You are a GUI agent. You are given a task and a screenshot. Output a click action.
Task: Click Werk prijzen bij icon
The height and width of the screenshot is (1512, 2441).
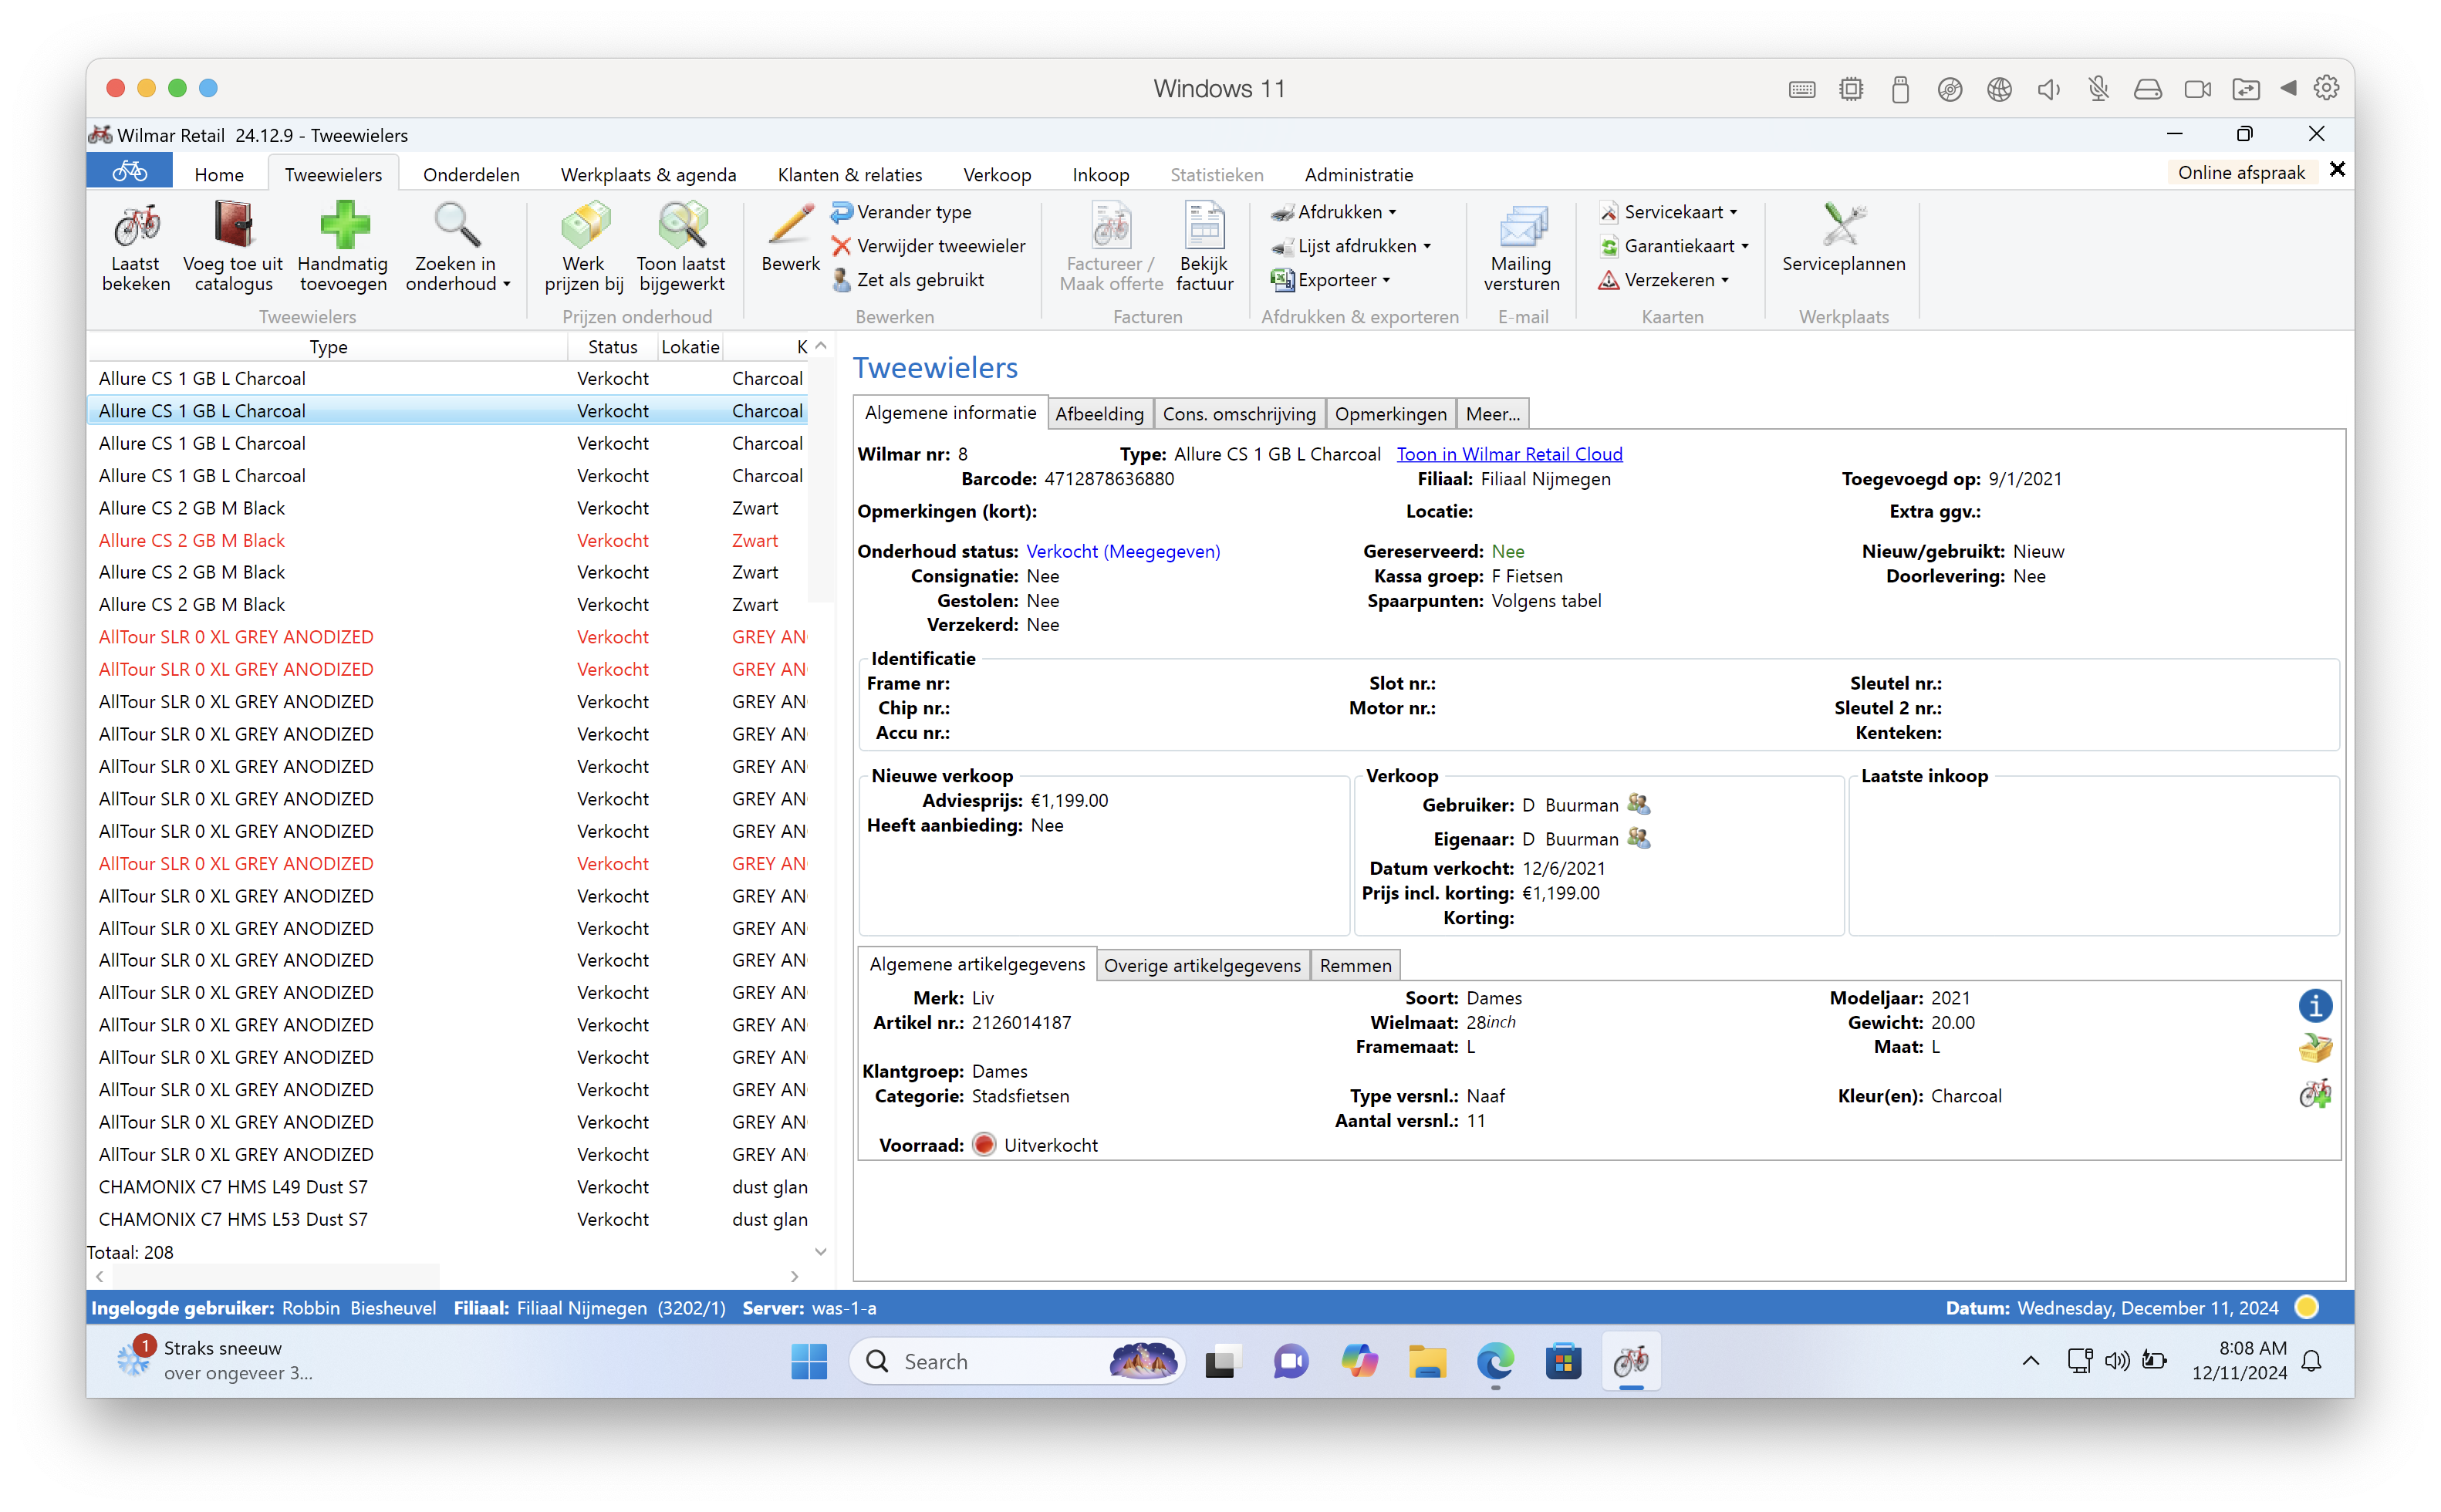point(584,225)
